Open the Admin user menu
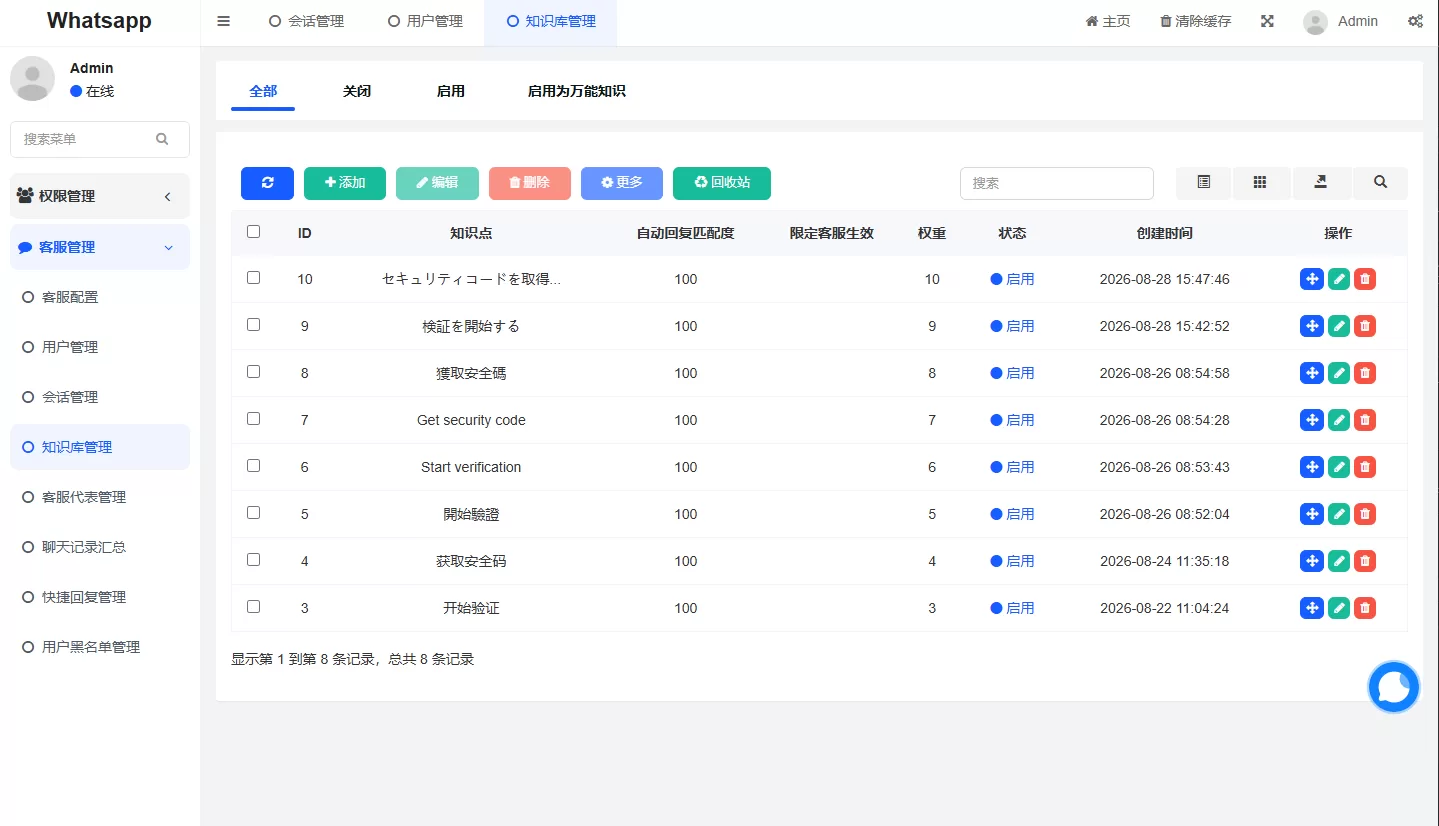The height and width of the screenshot is (826, 1439). click(1340, 21)
